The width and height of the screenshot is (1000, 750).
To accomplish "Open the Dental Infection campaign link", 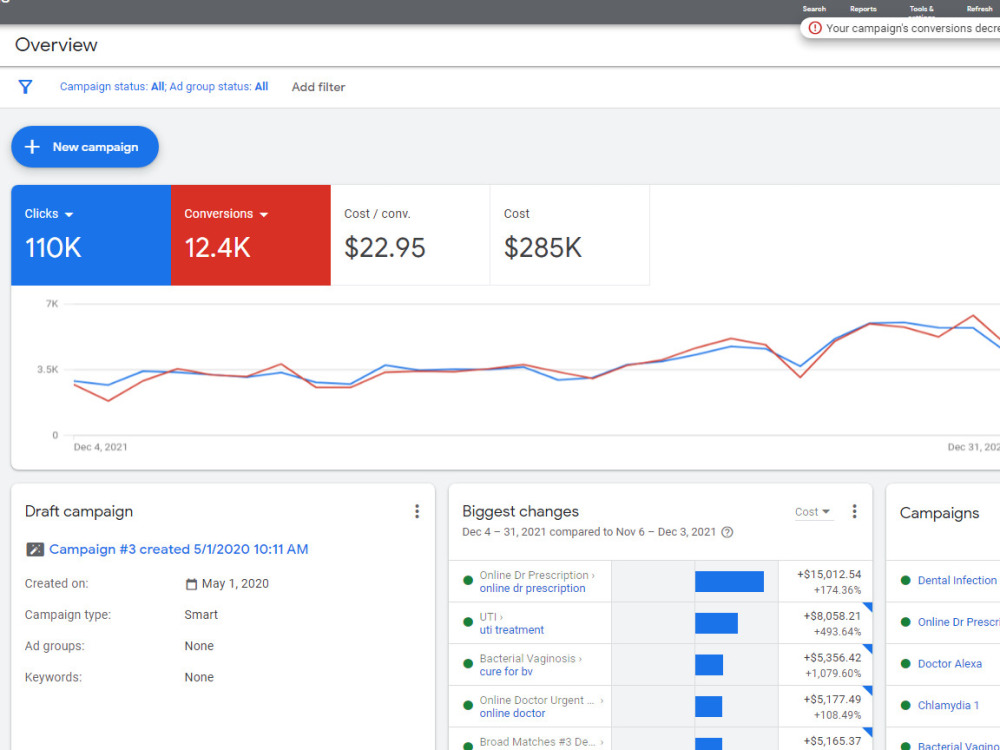I will 957,580.
